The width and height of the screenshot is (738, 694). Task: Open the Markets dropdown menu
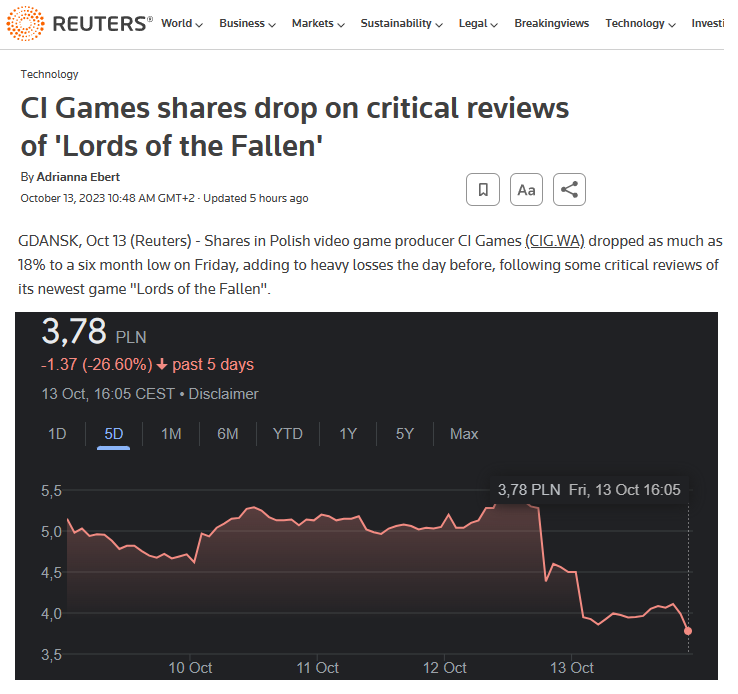click(x=318, y=23)
